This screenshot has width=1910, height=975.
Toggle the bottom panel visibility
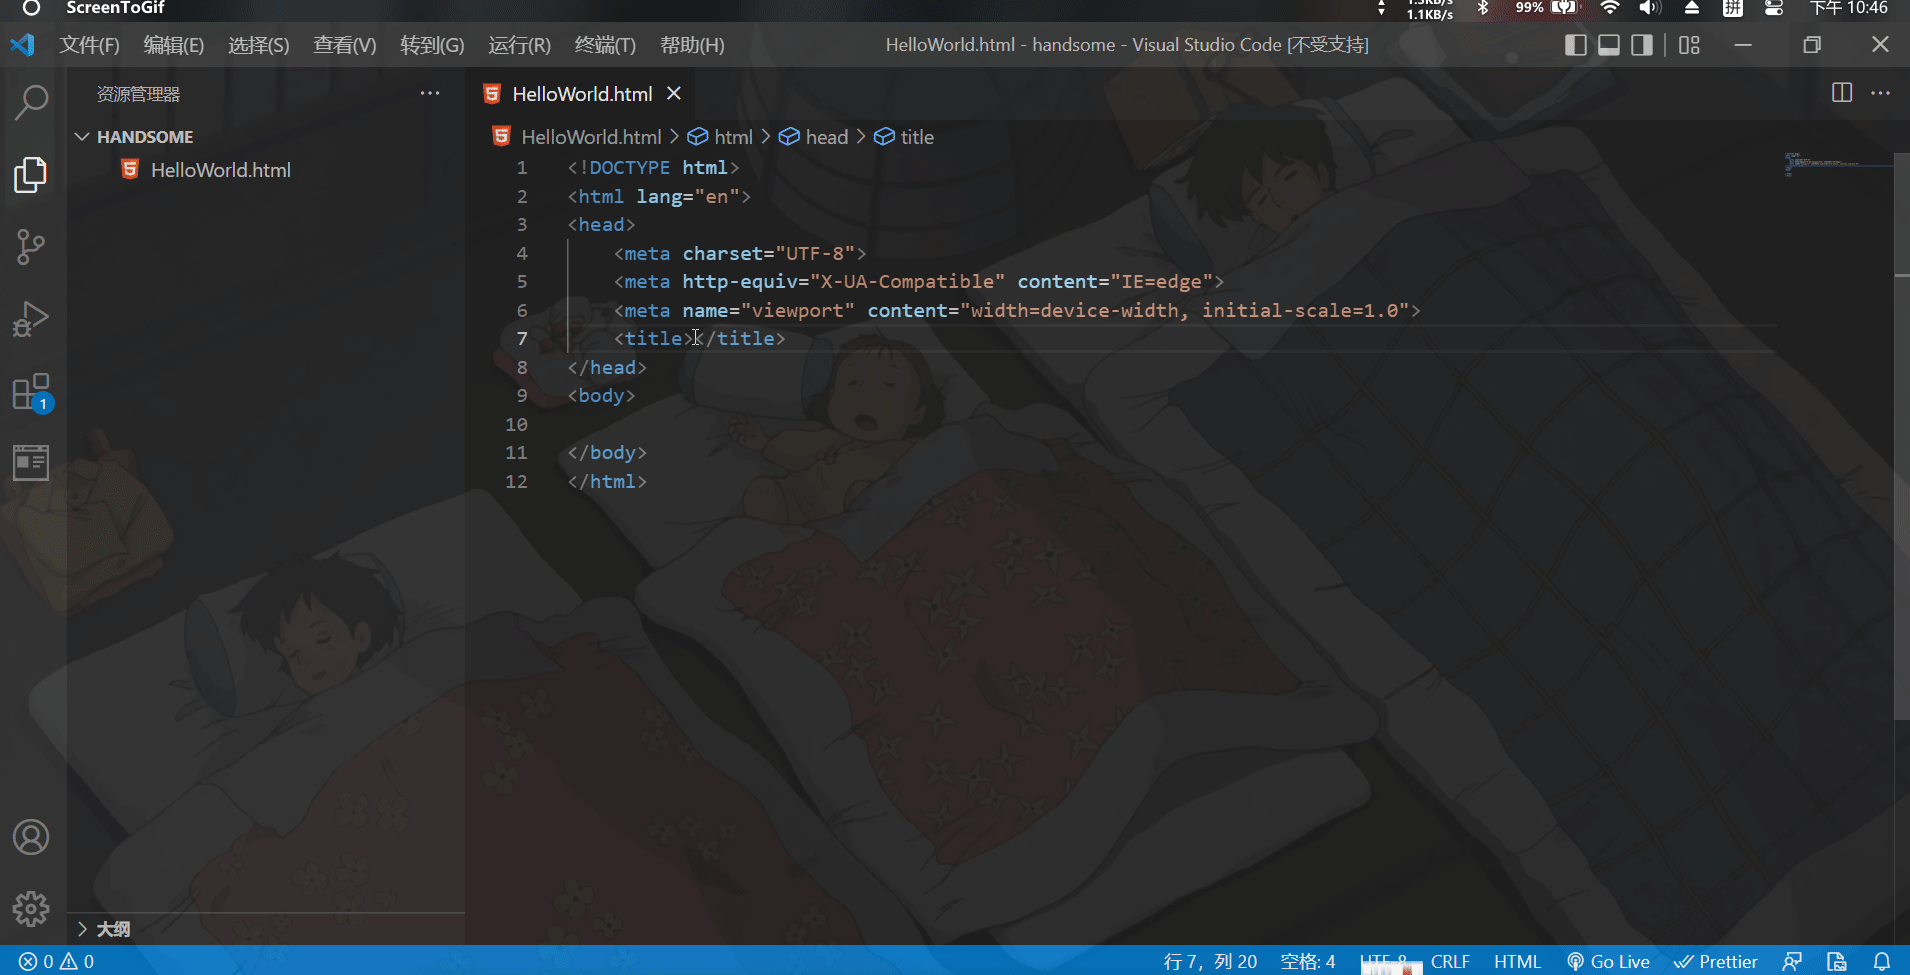1608,45
